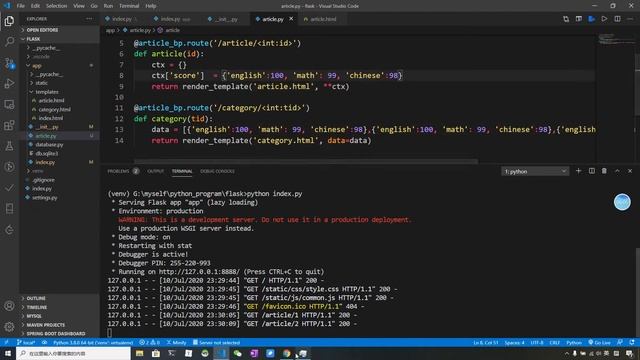Open the Extensions view

9,125
